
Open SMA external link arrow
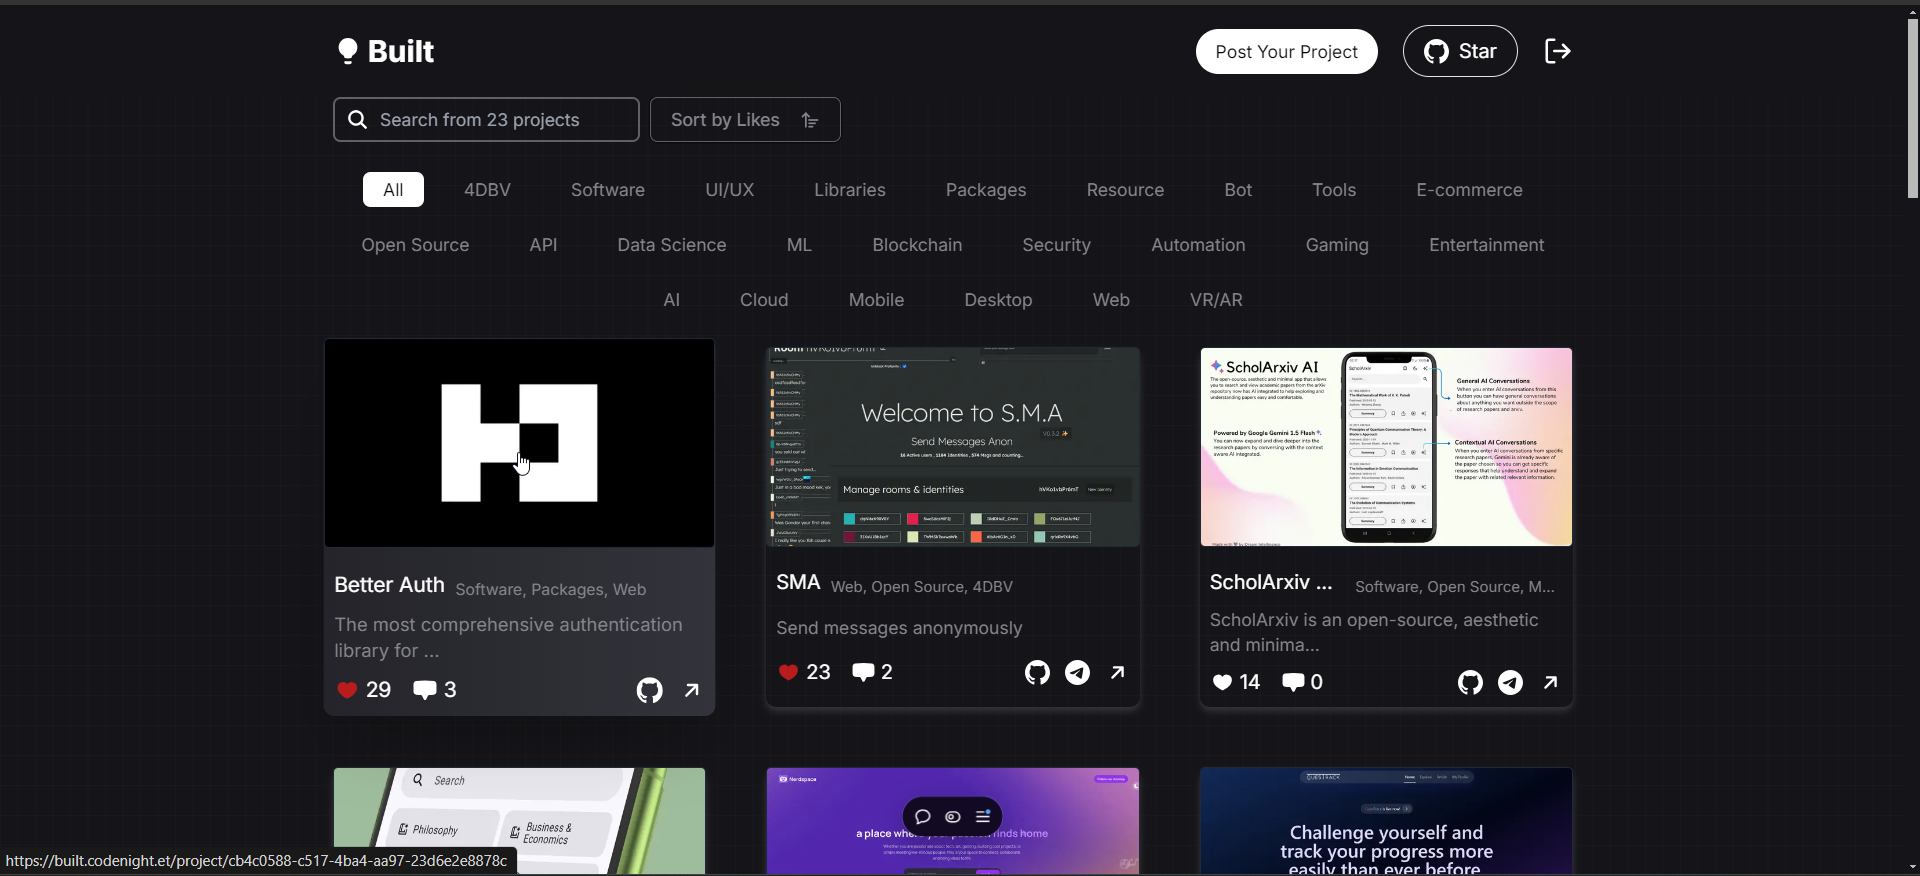pyautogui.click(x=1118, y=672)
